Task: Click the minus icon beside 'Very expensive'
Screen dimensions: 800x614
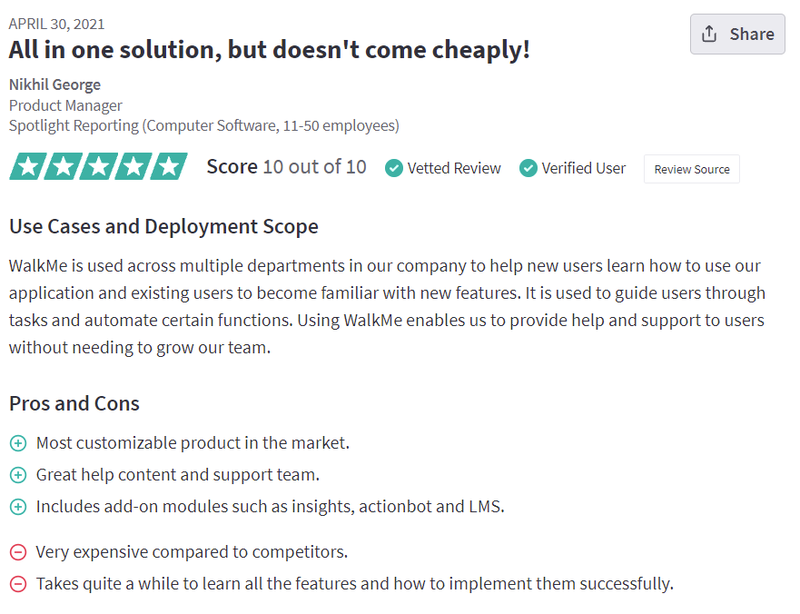Action: tap(17, 551)
